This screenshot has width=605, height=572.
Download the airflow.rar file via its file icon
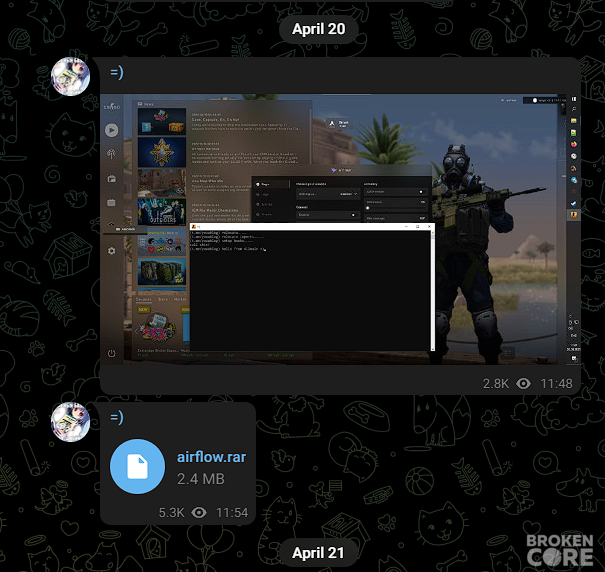coord(137,466)
